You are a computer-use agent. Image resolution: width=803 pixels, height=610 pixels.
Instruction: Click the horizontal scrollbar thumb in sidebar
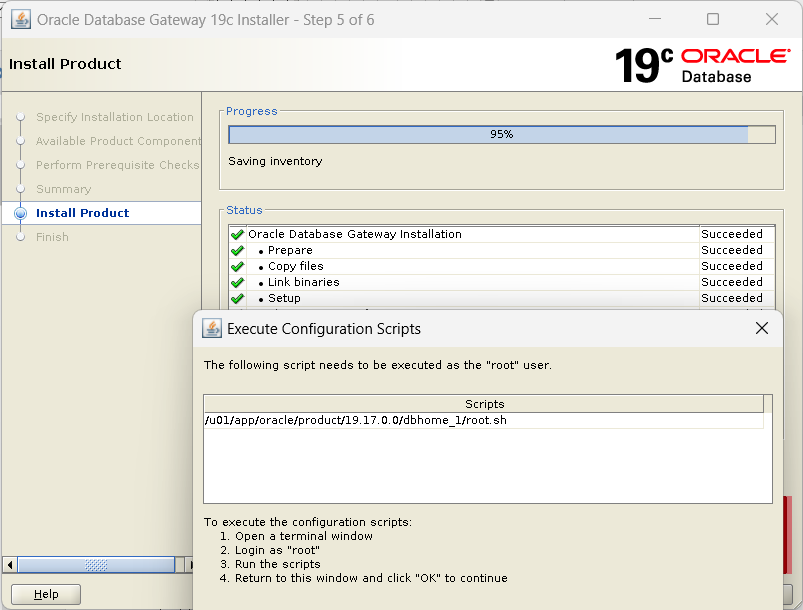pos(96,565)
